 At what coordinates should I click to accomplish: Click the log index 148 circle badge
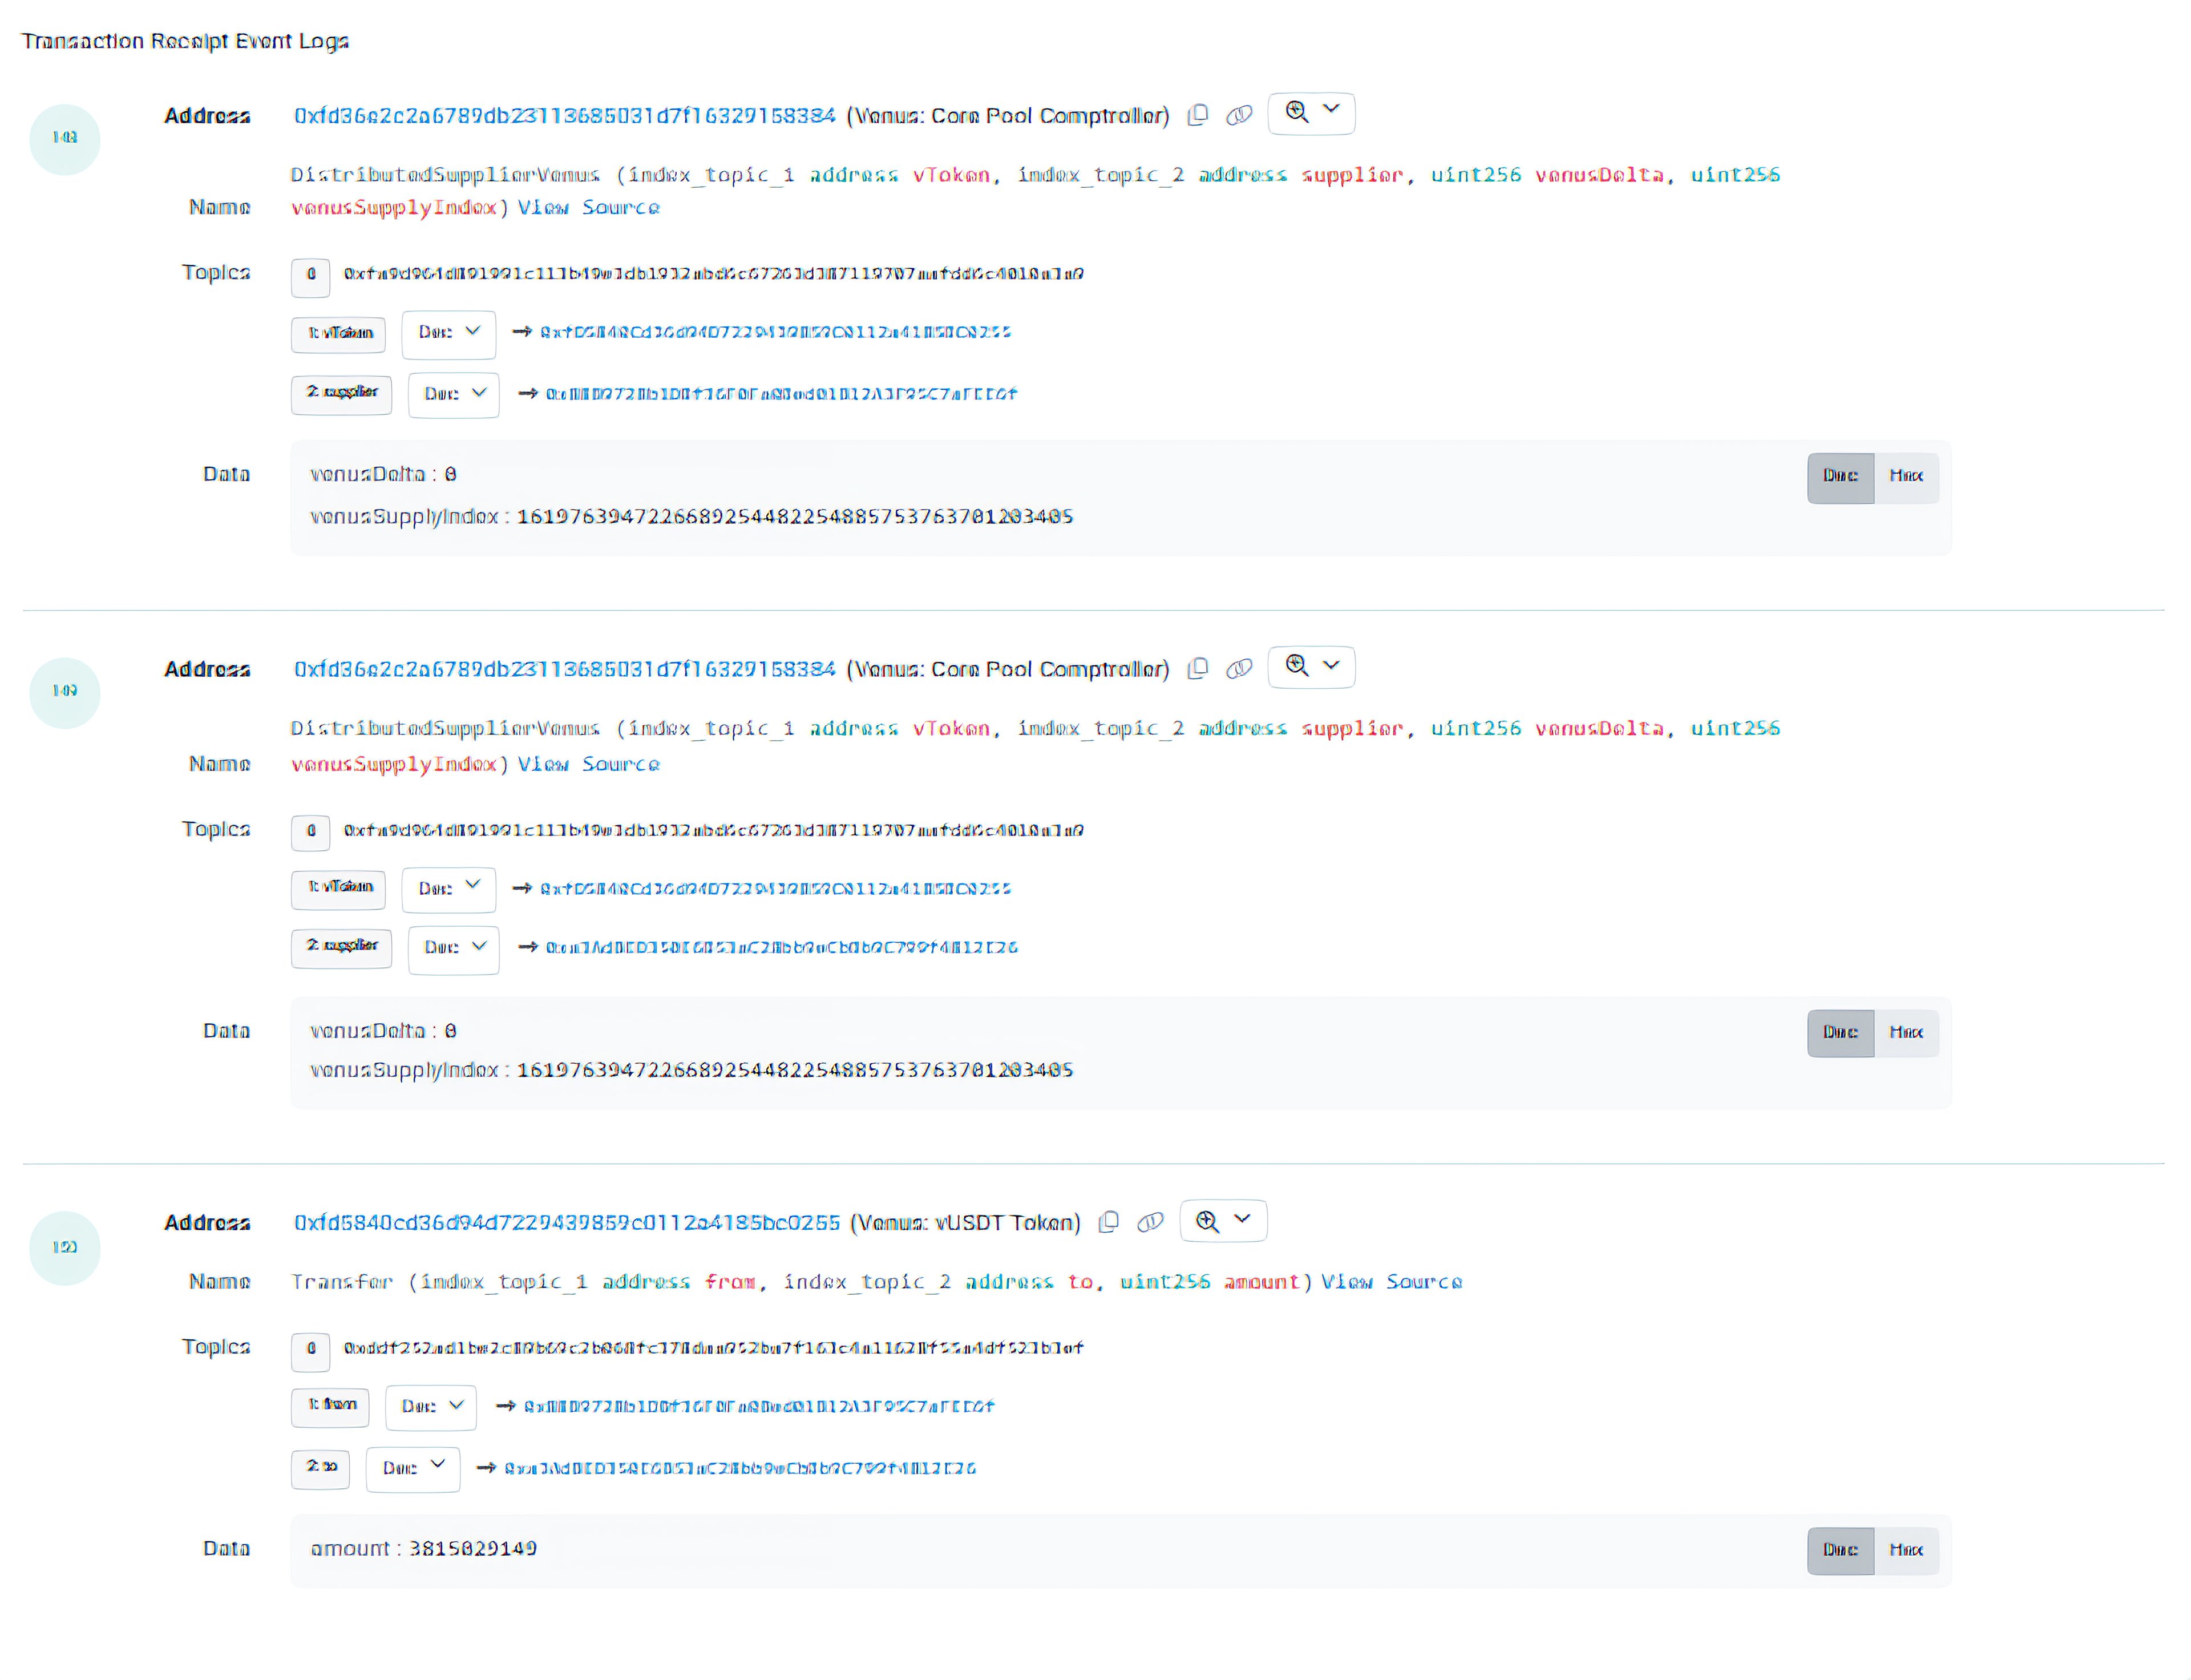65,139
